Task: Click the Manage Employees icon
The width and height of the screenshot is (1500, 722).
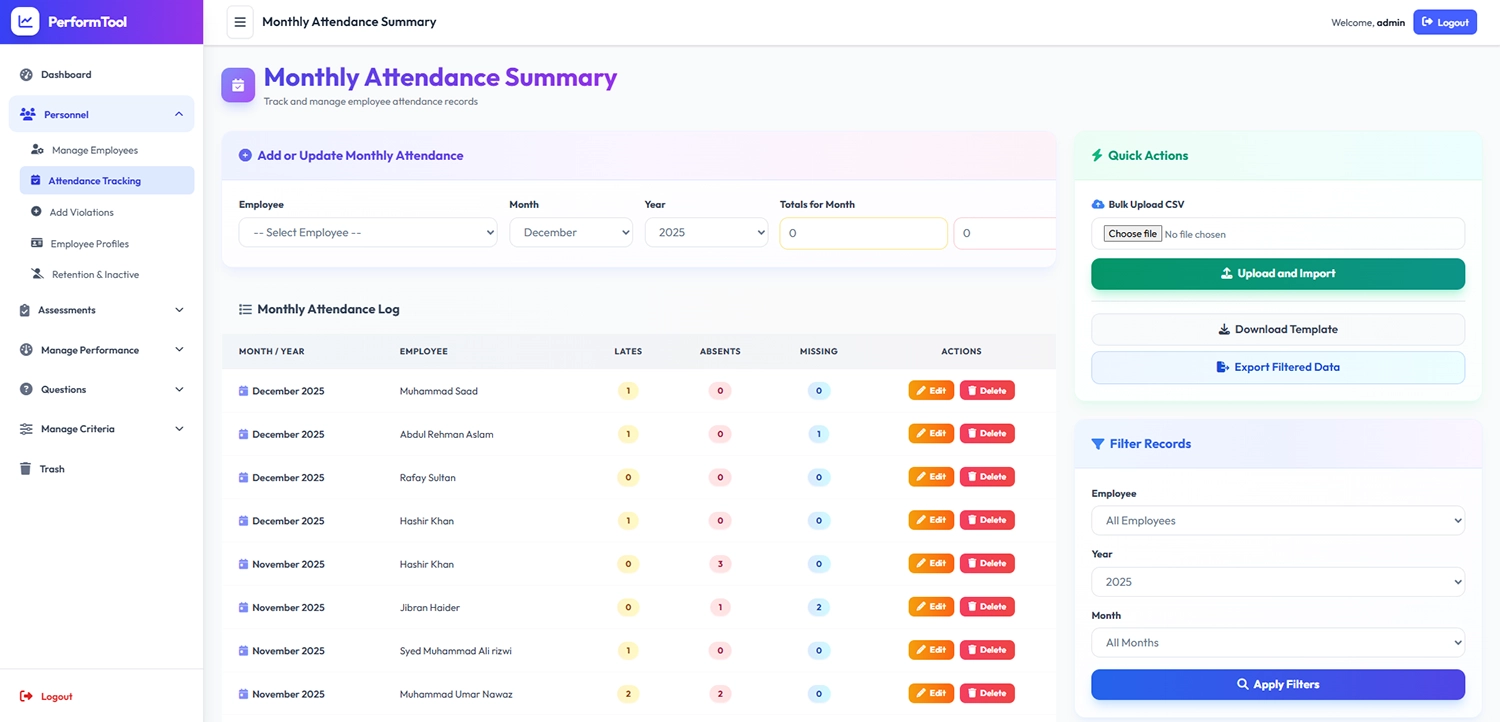Action: [x=37, y=150]
